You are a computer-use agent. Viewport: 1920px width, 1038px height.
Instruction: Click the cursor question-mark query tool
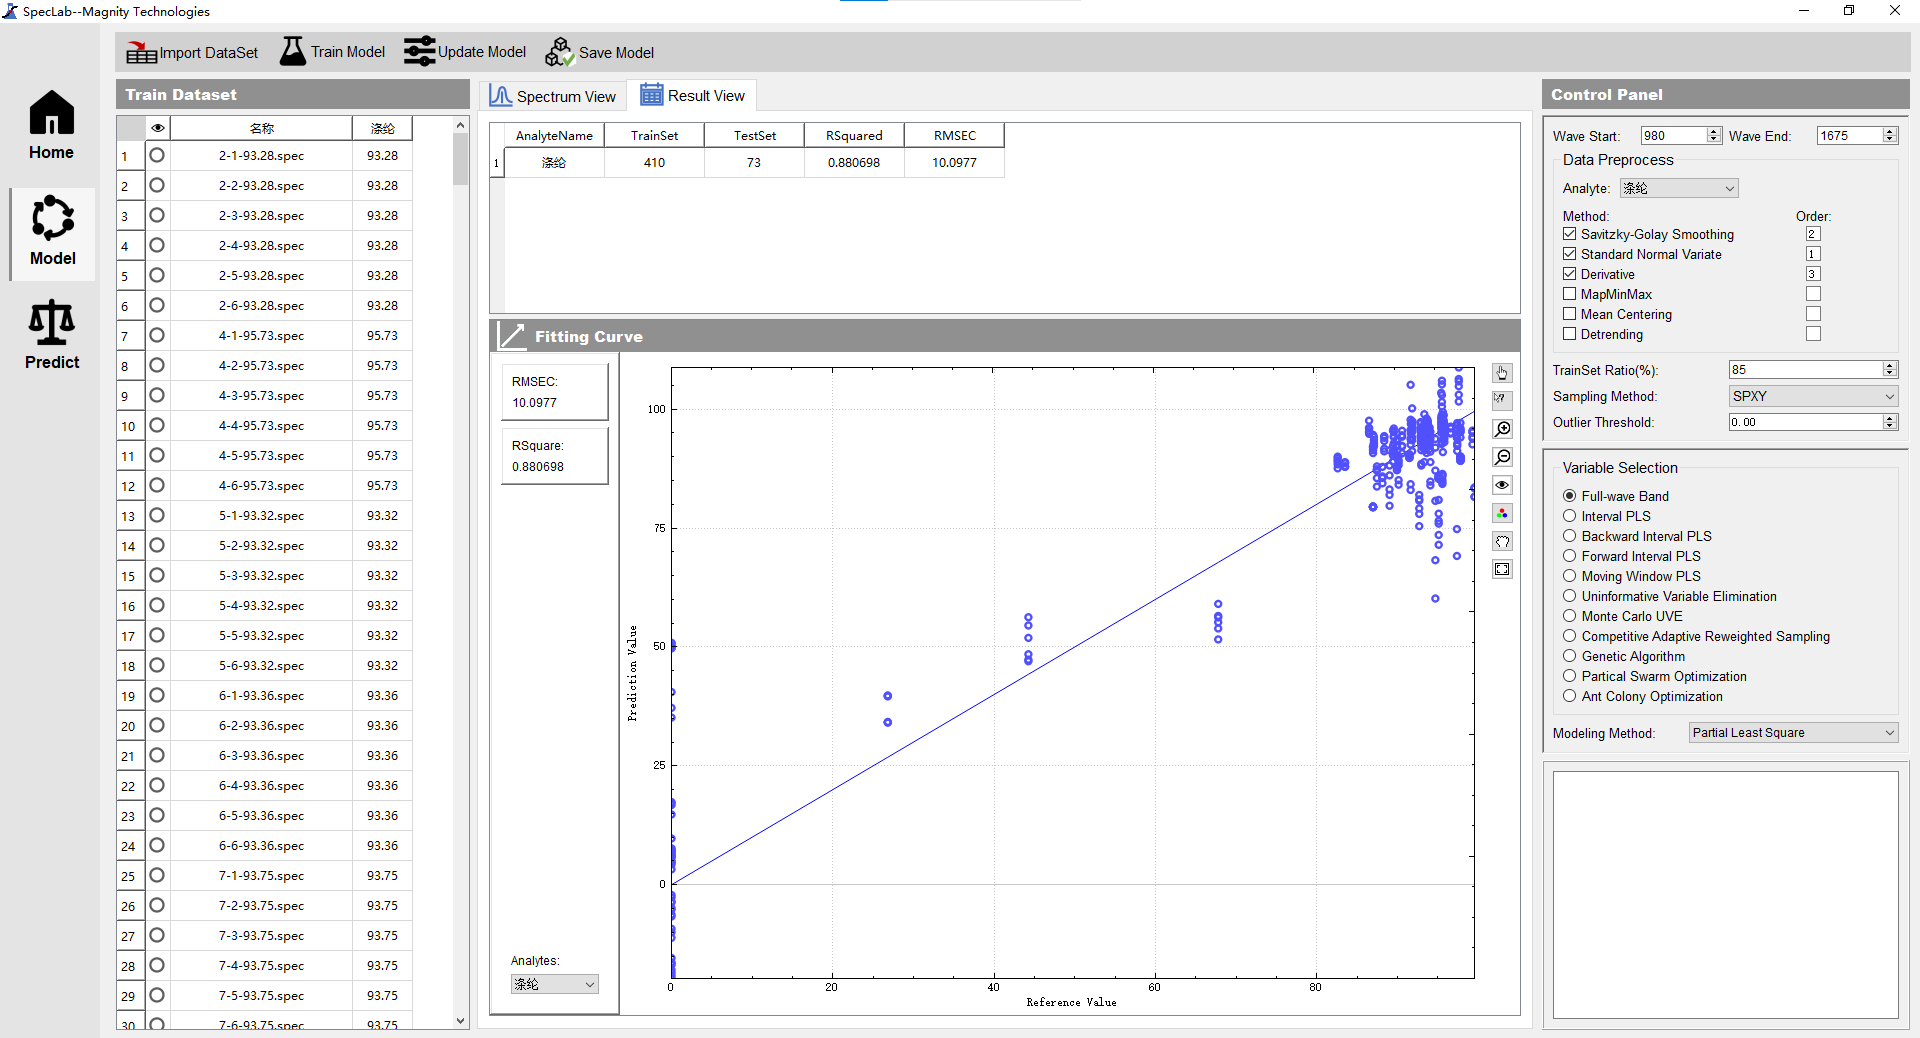pos(1502,400)
